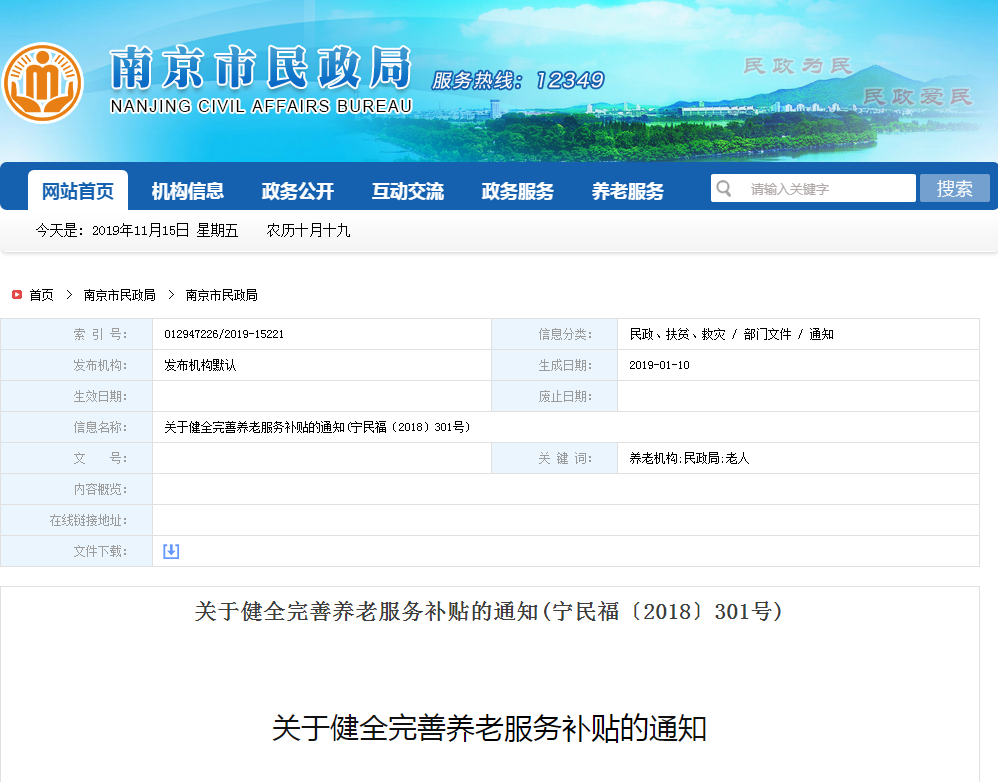Click 民政、扶贫、救灾 / 部门文件 / 通知 classification
The image size is (998, 782).
tap(731, 334)
